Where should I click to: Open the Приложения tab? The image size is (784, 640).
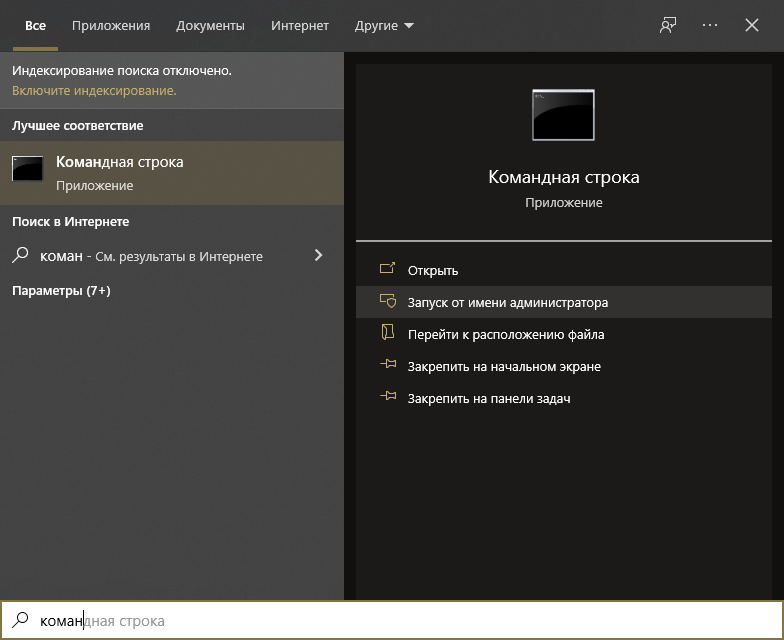[x=111, y=26]
